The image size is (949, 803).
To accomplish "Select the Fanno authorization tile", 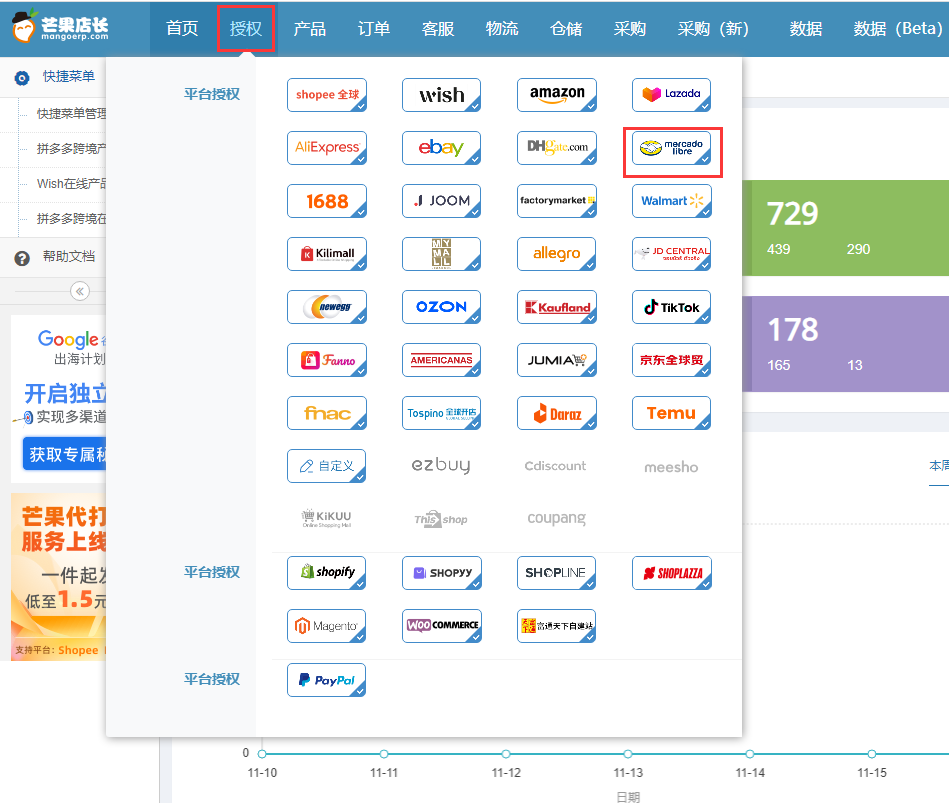I will tap(327, 360).
